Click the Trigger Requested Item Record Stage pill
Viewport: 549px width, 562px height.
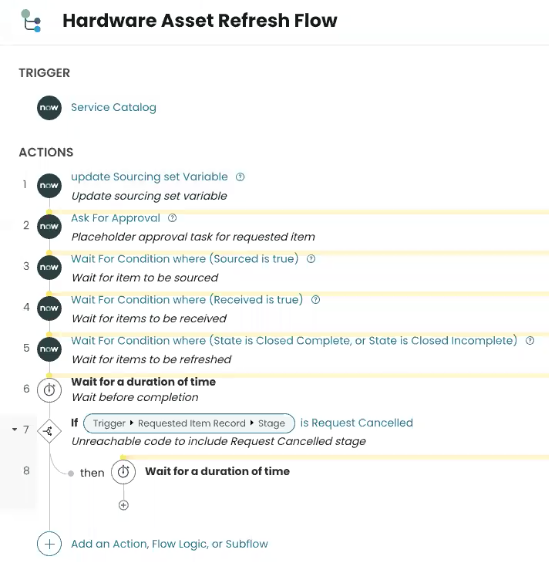(189, 423)
